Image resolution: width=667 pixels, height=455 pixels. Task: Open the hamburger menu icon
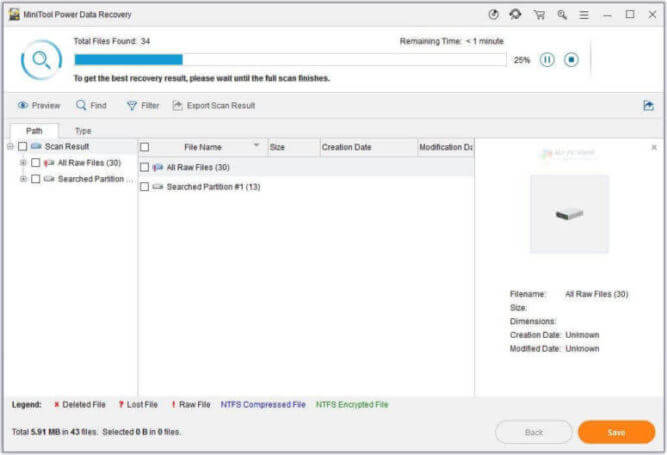tap(584, 15)
